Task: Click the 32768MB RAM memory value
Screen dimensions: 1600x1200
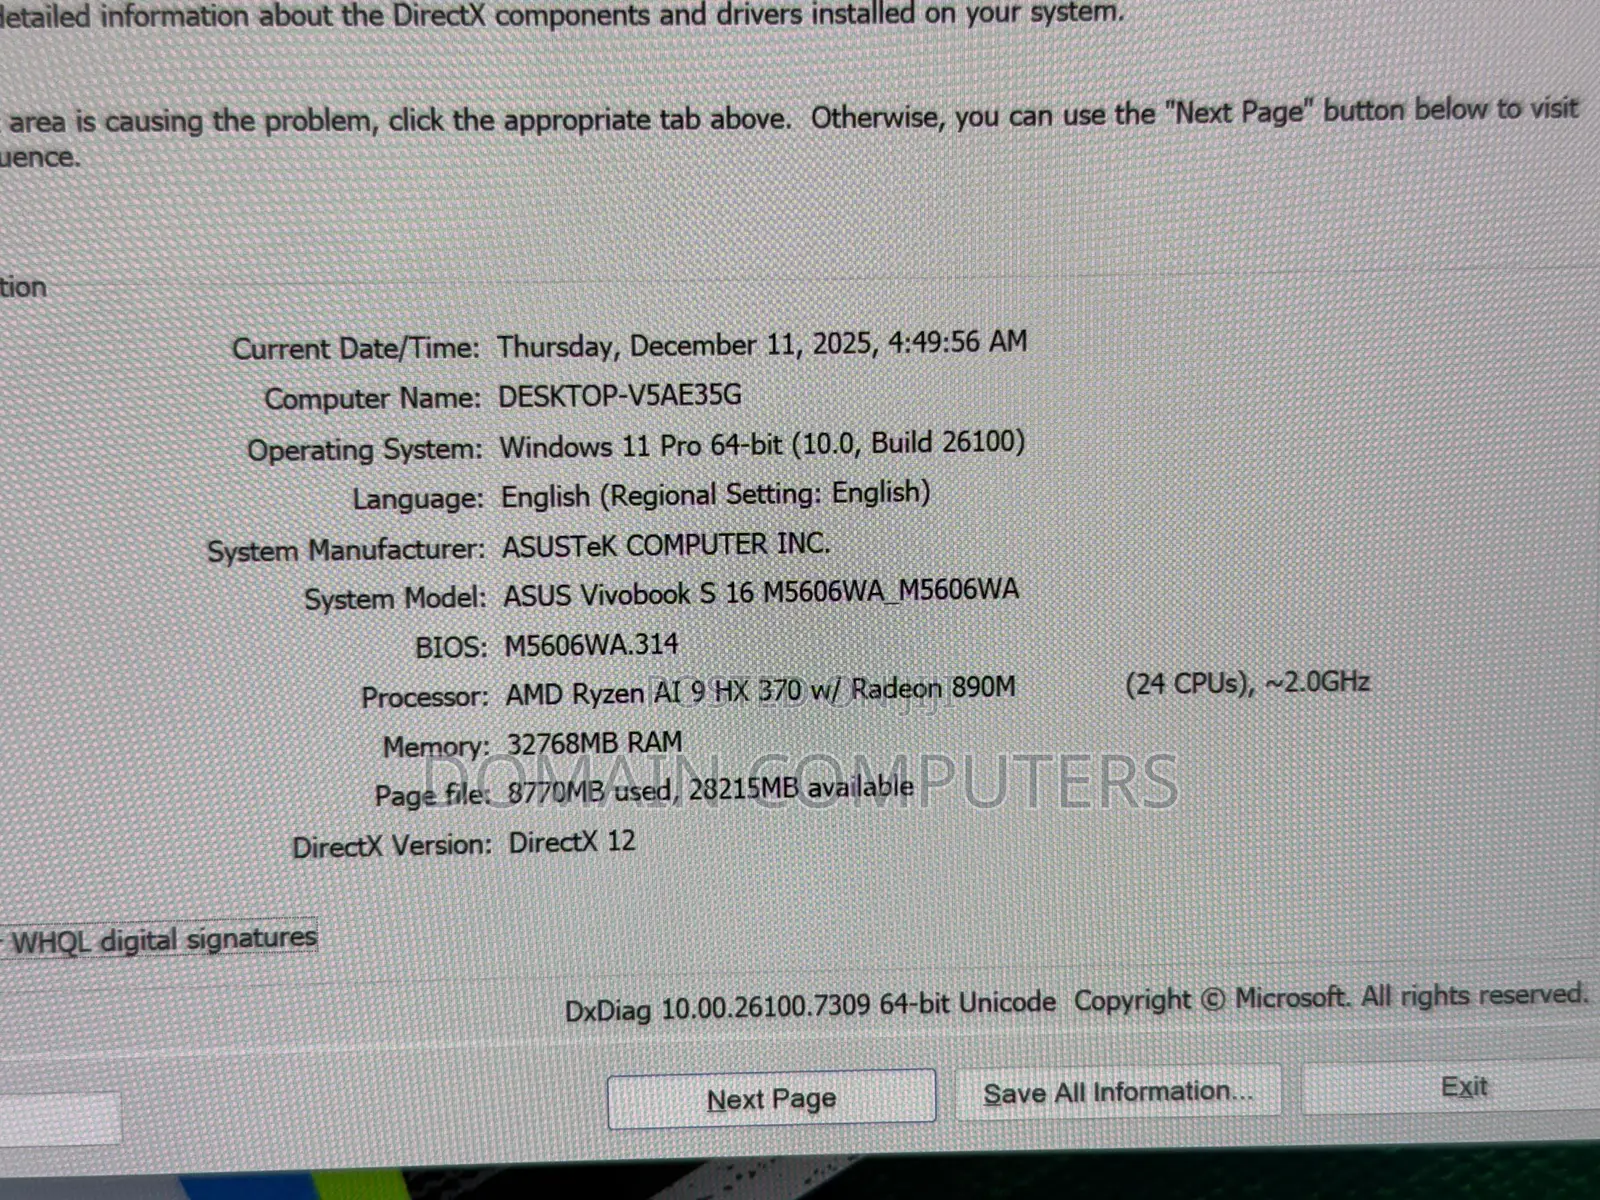Action: tap(594, 743)
